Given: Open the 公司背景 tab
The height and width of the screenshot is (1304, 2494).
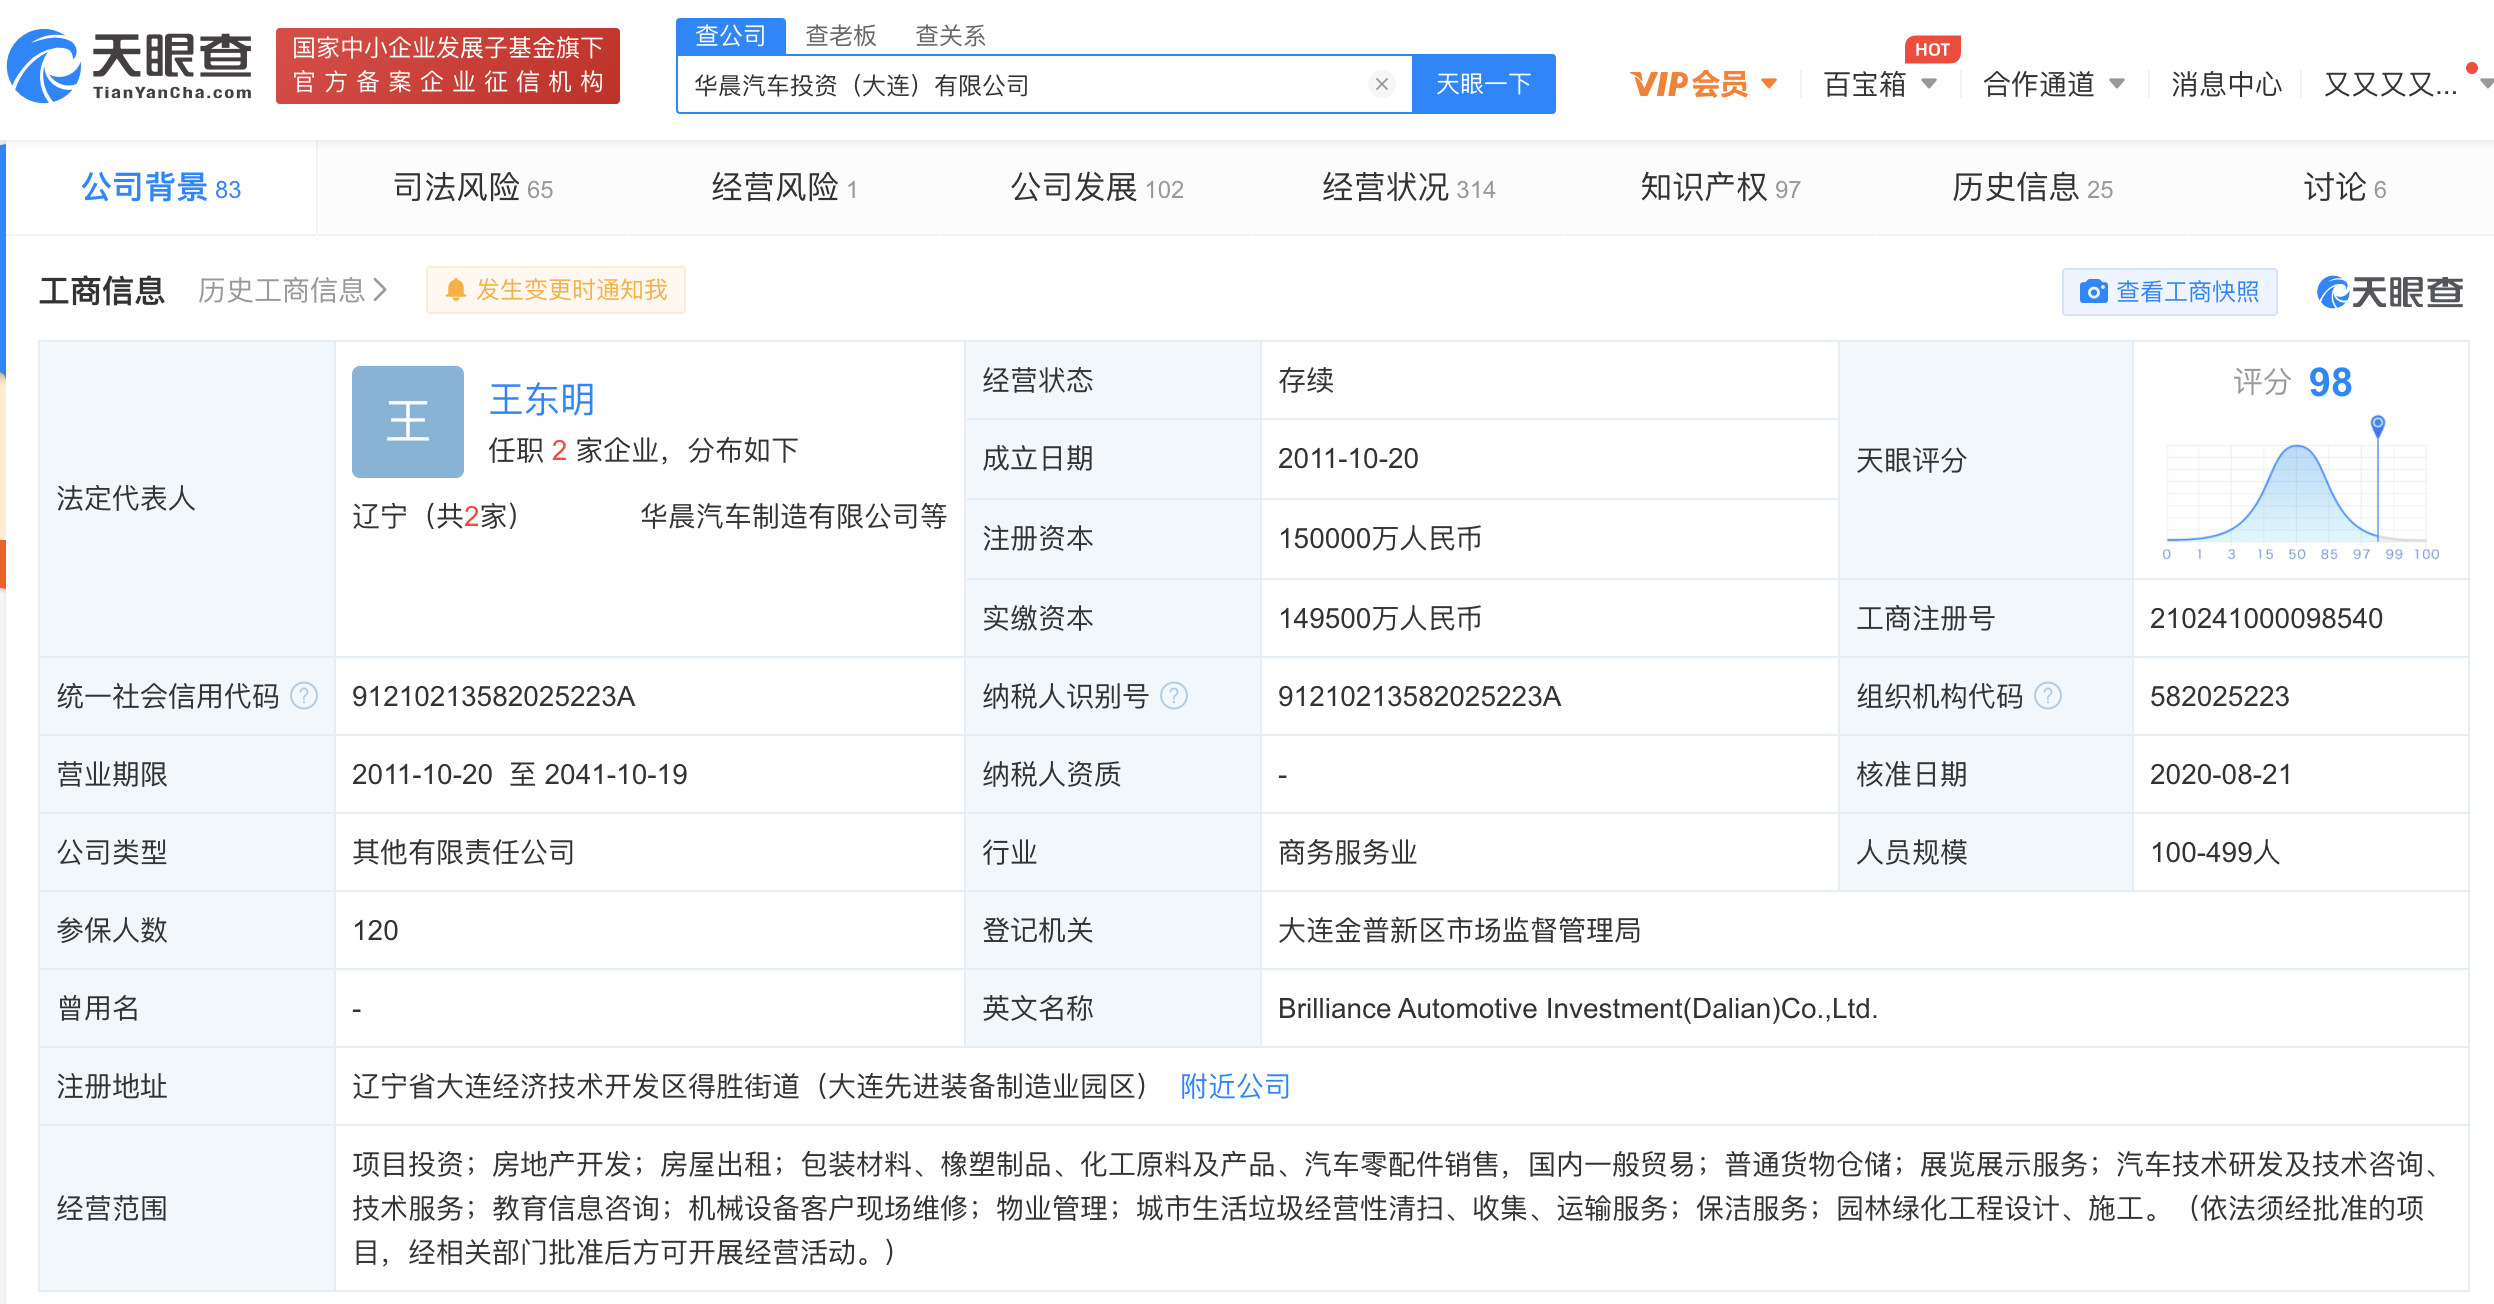Looking at the screenshot, I should click(161, 188).
